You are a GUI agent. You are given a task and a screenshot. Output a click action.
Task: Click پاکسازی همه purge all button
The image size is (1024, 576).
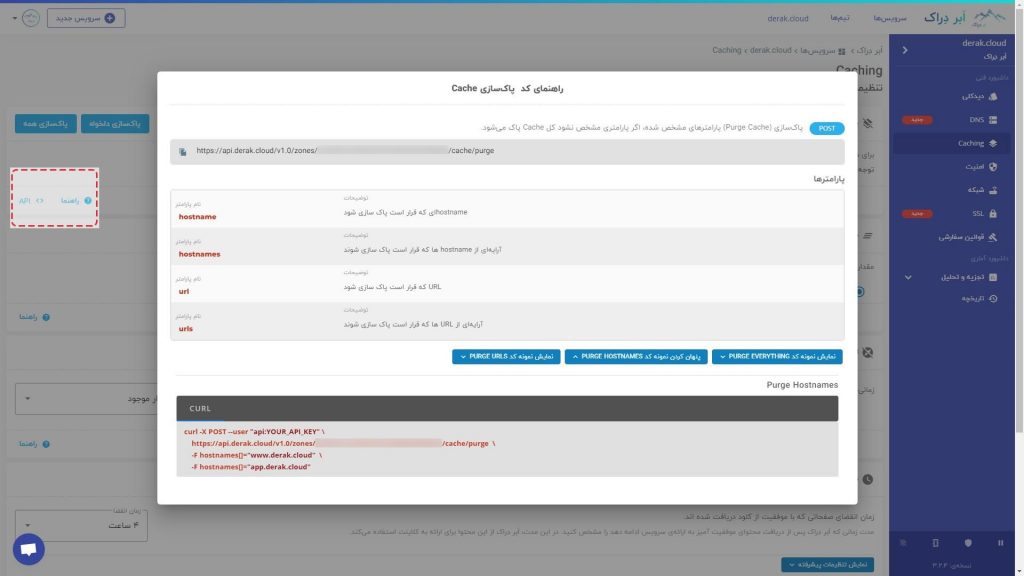(46, 123)
